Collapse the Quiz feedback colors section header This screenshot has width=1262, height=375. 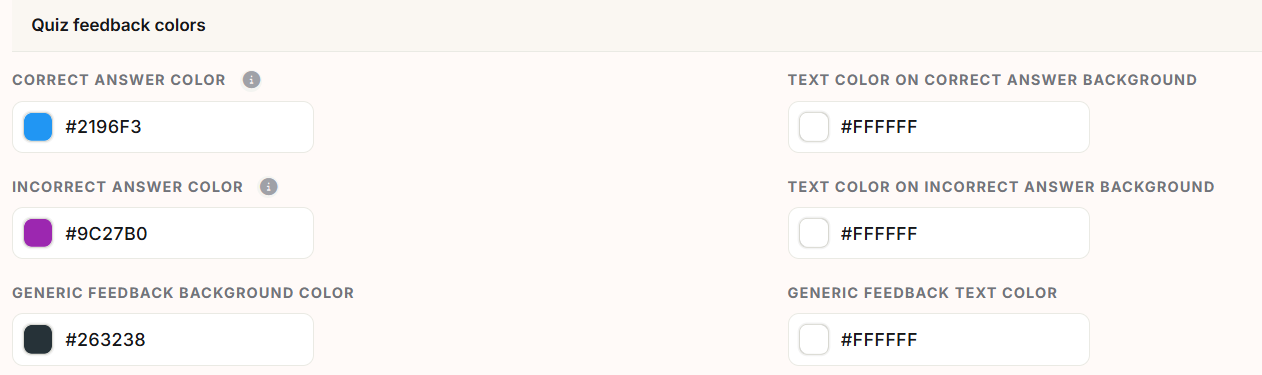(637, 25)
